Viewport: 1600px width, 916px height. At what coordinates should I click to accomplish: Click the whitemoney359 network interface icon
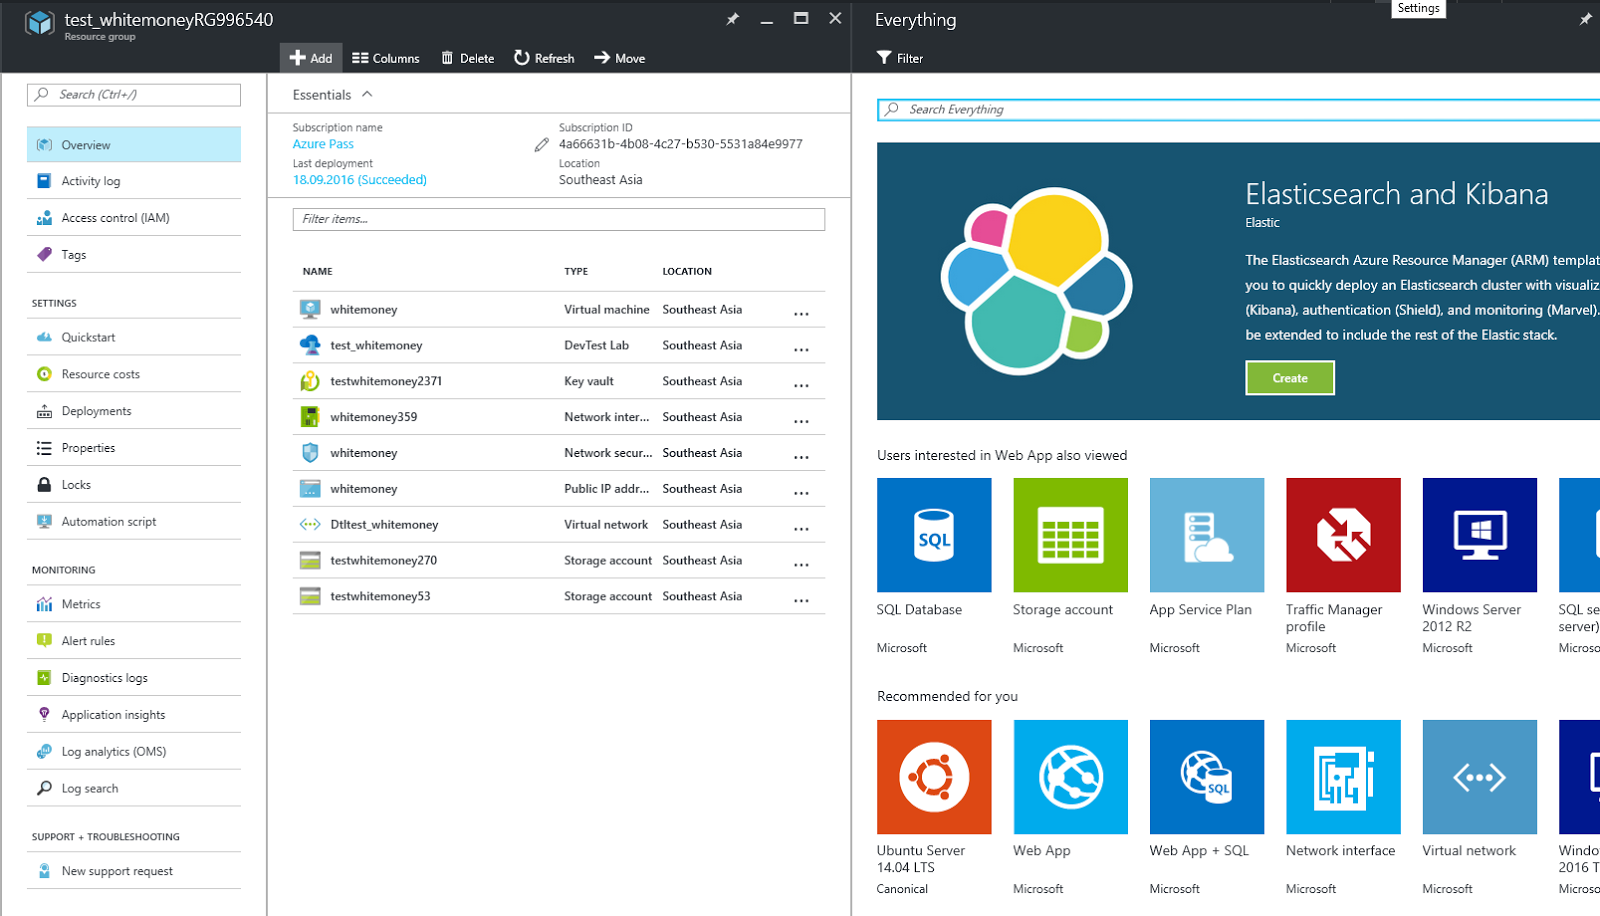[310, 417]
